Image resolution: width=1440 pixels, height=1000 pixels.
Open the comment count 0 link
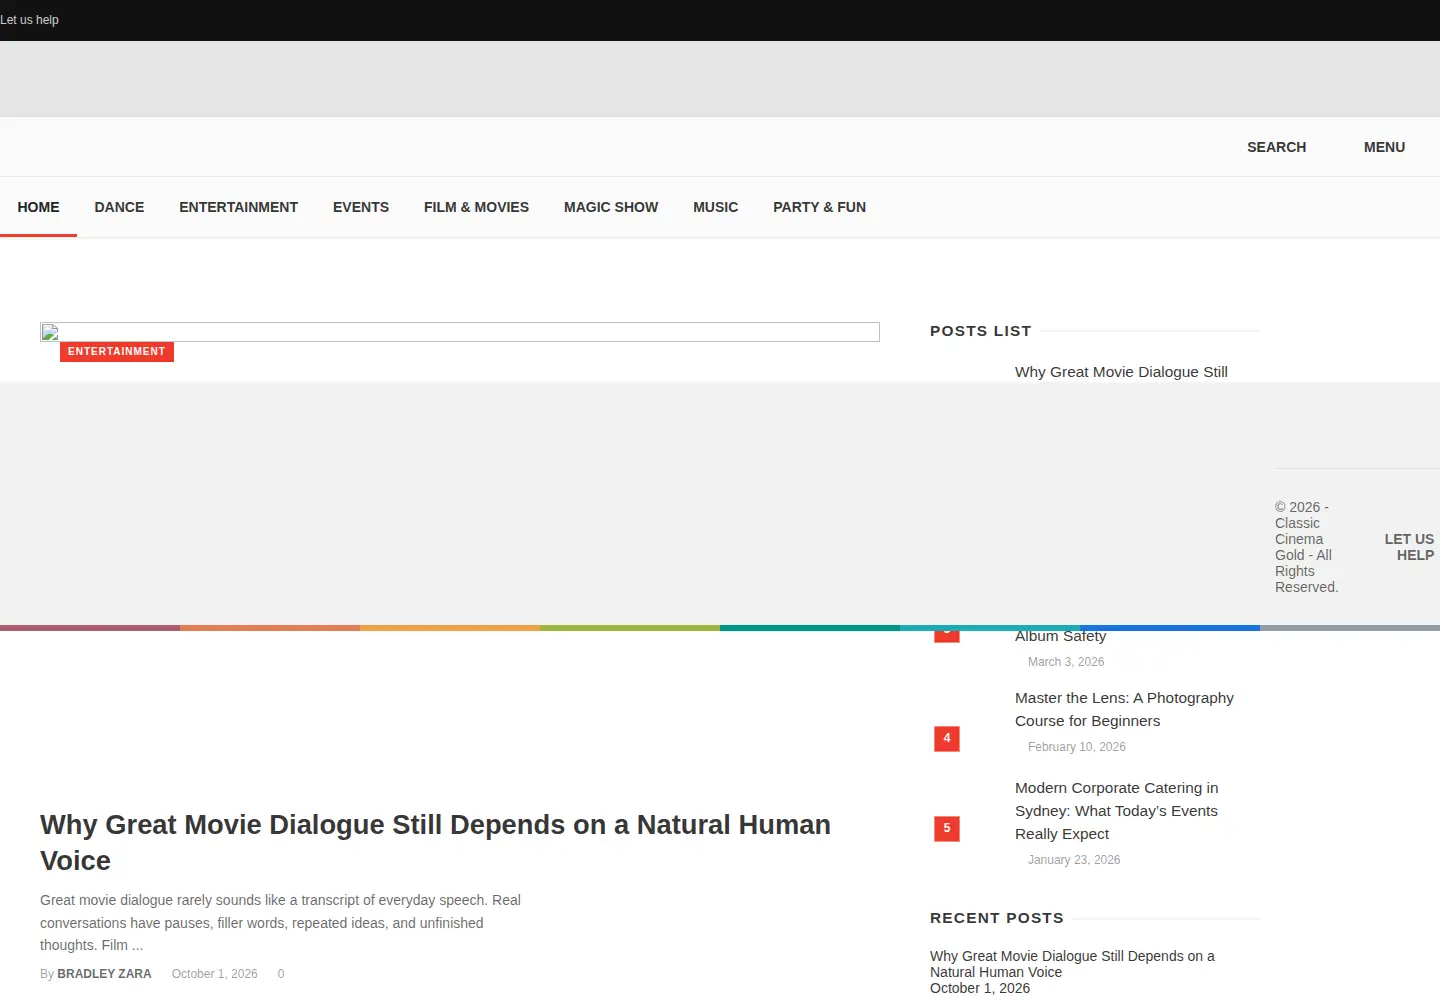(x=281, y=974)
